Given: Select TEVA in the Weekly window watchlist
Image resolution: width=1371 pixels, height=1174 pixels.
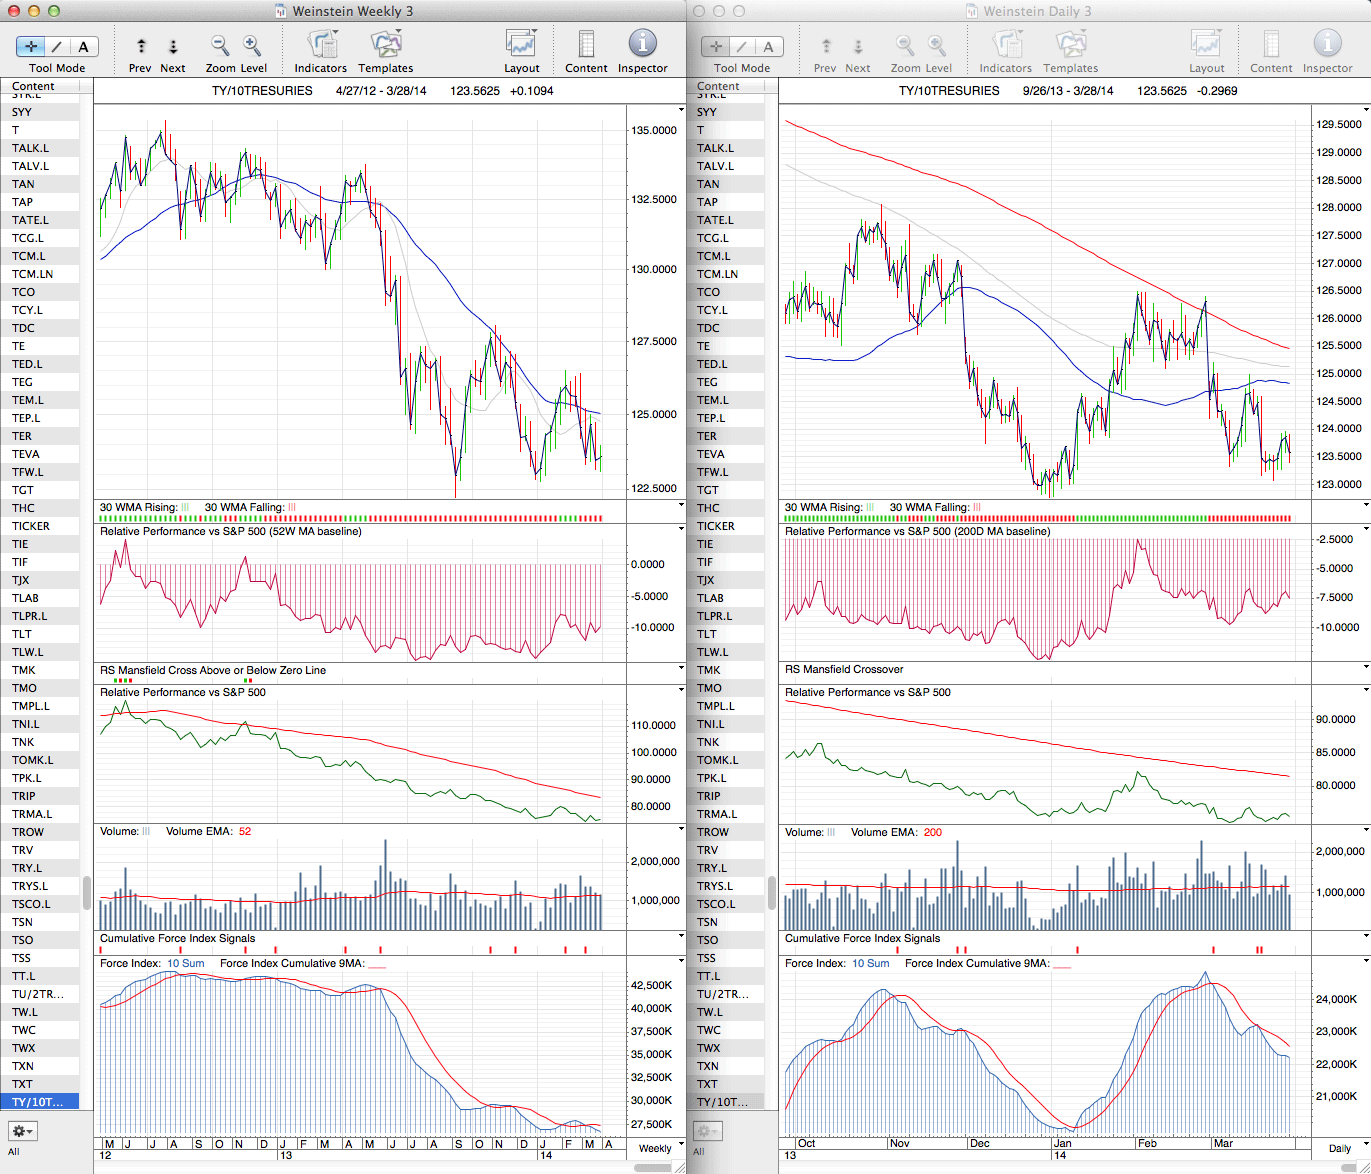Looking at the screenshot, I should [26, 454].
